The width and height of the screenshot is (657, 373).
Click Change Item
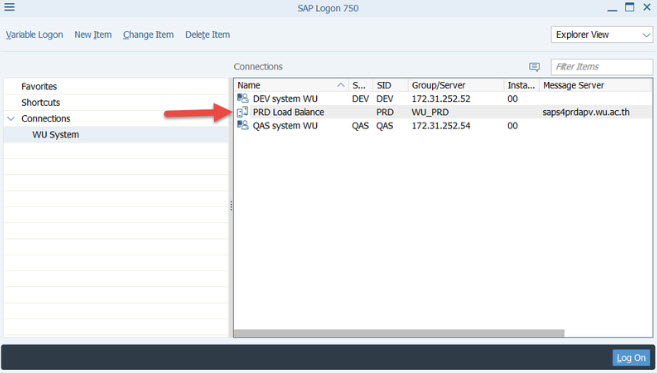coord(148,35)
